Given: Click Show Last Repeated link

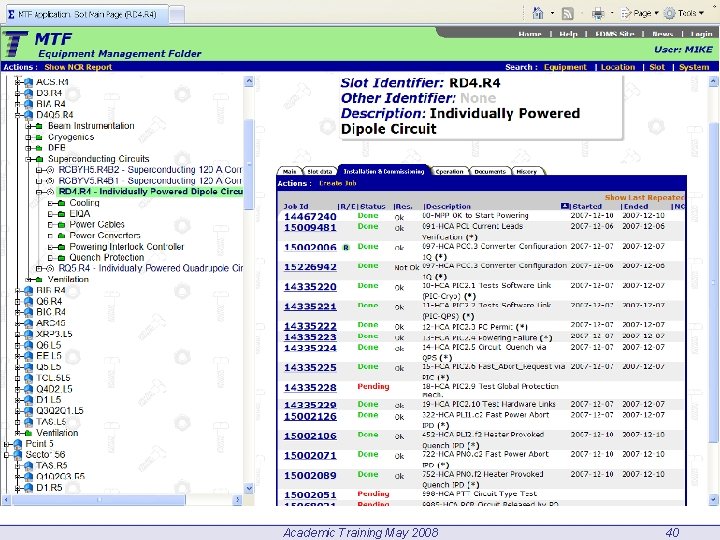Looking at the screenshot, I should click(644, 197).
